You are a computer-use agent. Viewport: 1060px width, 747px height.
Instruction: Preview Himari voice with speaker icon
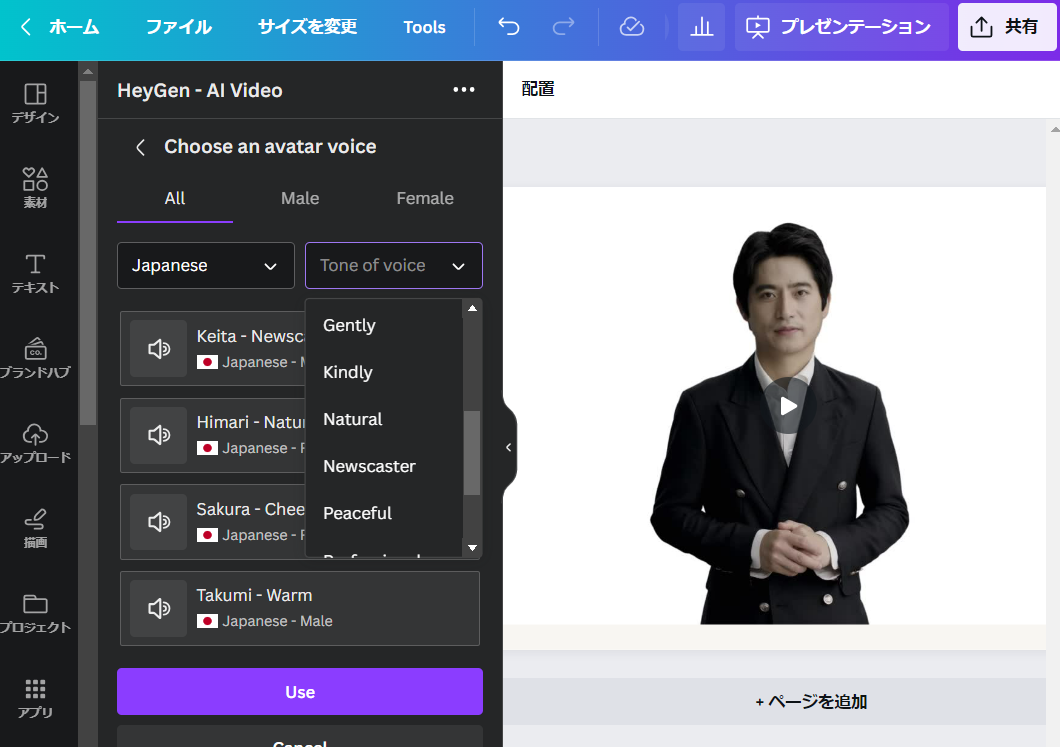(x=159, y=435)
